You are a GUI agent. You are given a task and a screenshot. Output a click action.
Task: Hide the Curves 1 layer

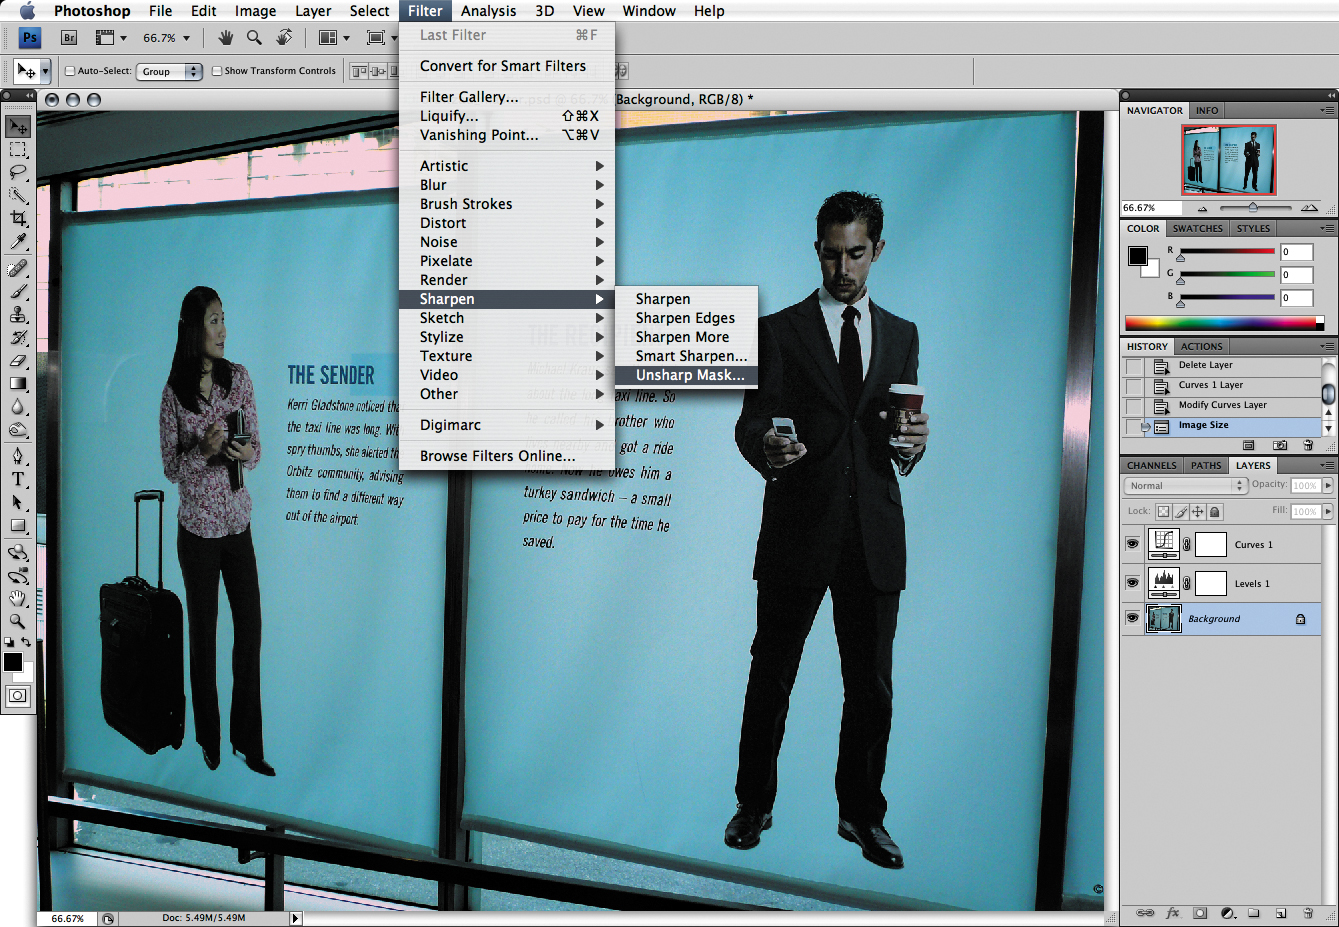click(1132, 544)
